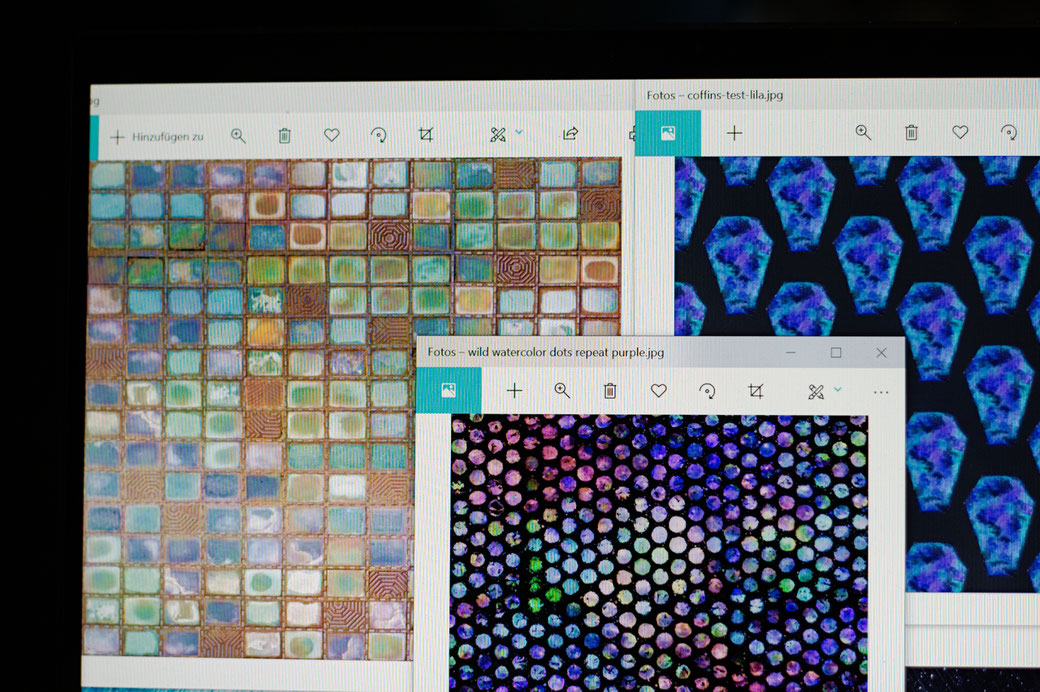Viewport: 1040px width, 692px height.
Task: Zoom the wild watercolor dots image
Action: 562,391
